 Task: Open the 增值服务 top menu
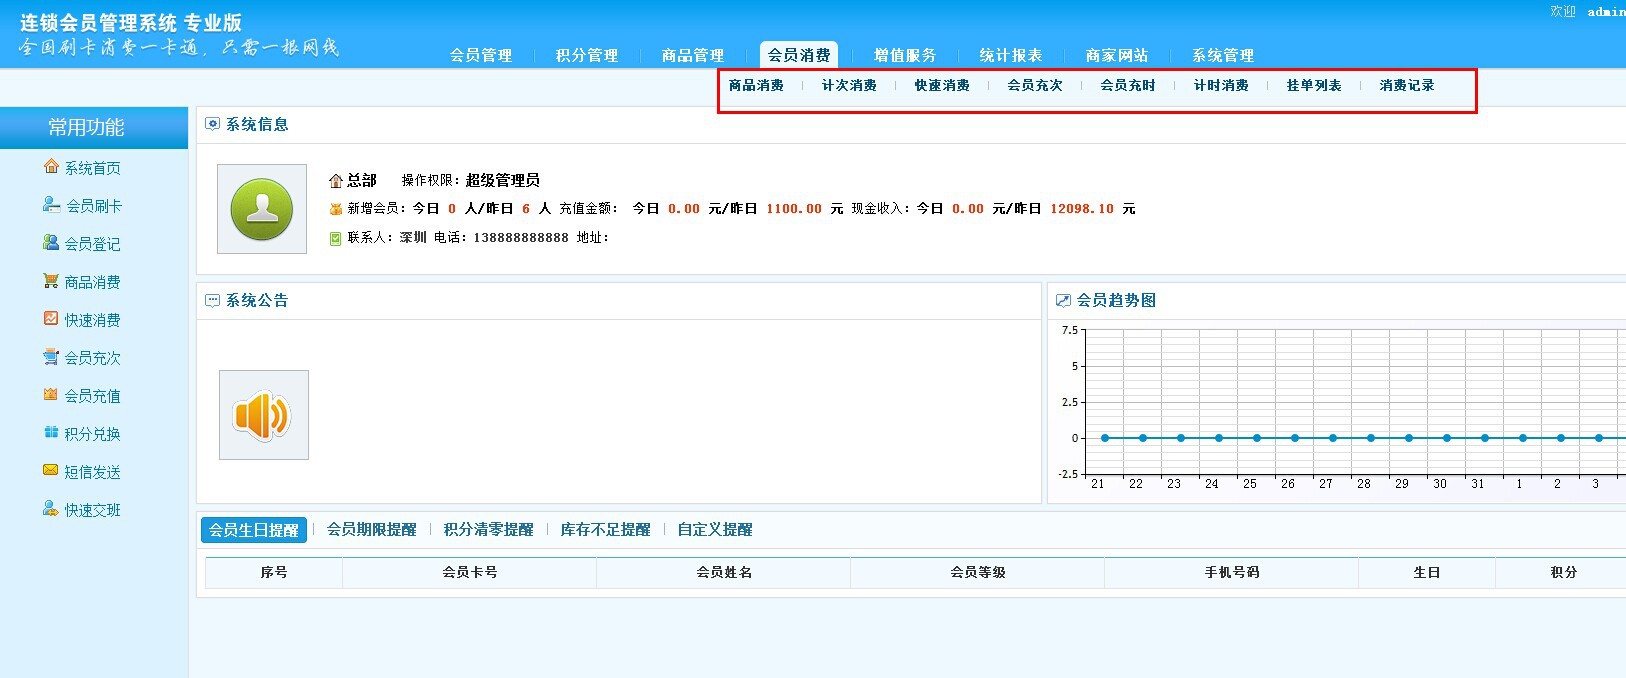pos(905,55)
